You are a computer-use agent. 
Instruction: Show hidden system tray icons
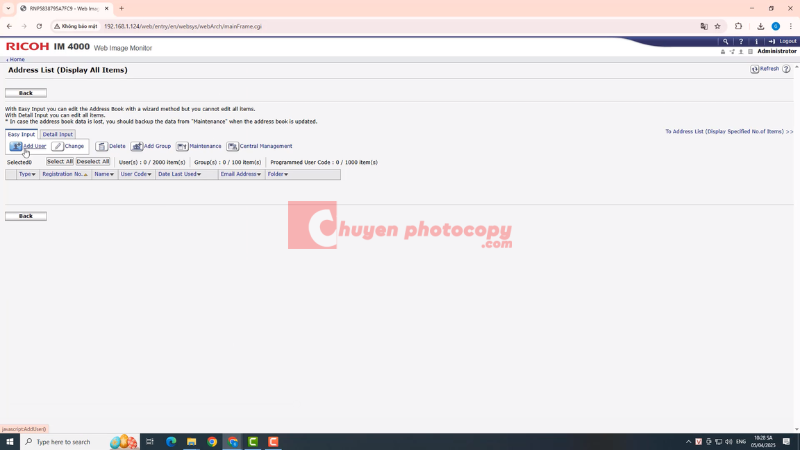pos(688,442)
